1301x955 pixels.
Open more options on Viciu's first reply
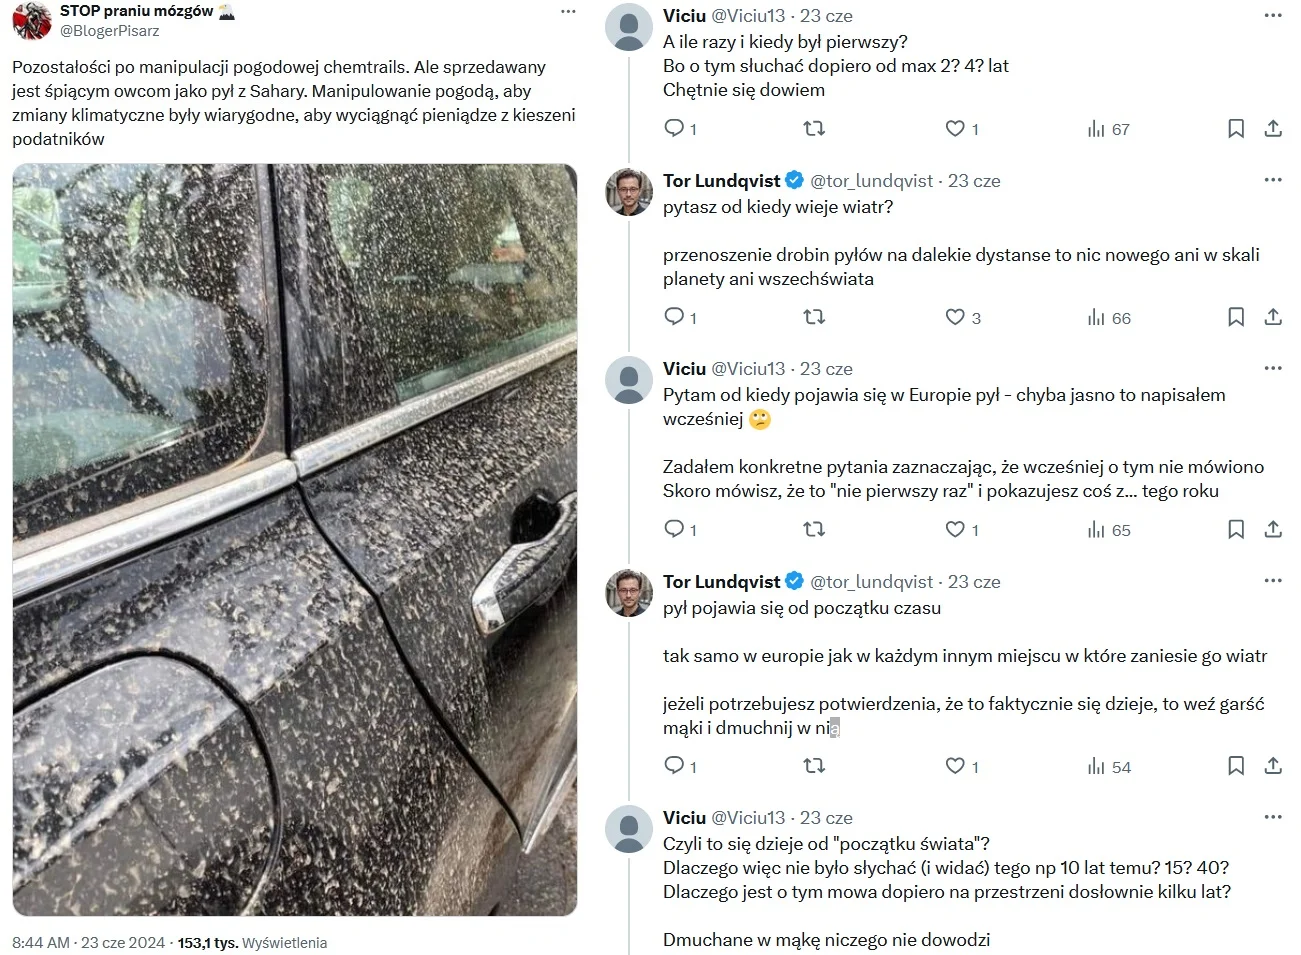1273,15
